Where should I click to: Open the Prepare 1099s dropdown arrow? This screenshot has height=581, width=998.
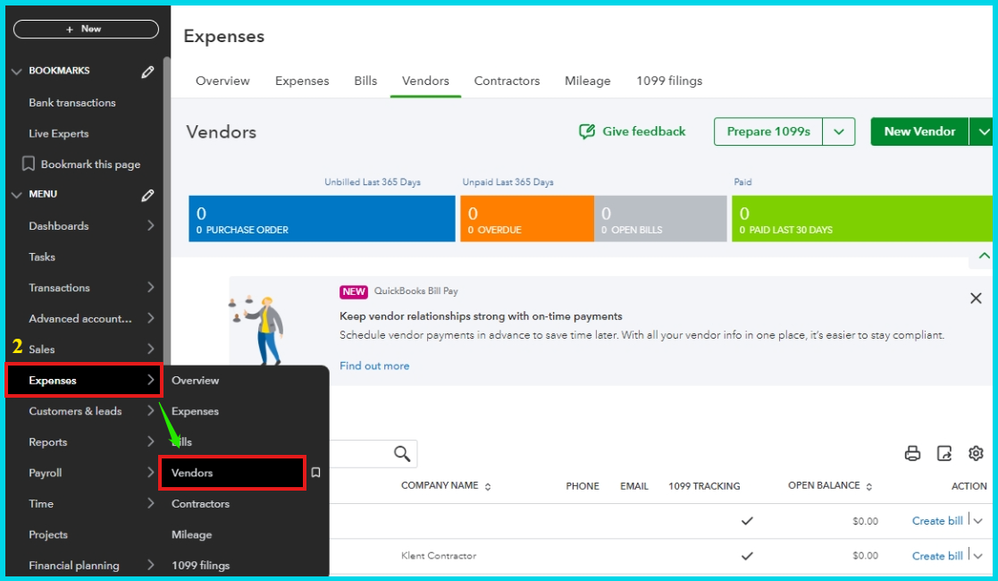coord(839,132)
